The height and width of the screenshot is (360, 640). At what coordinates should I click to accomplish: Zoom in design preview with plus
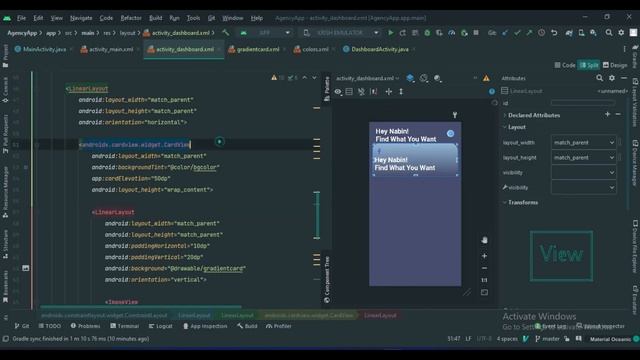[484, 256]
